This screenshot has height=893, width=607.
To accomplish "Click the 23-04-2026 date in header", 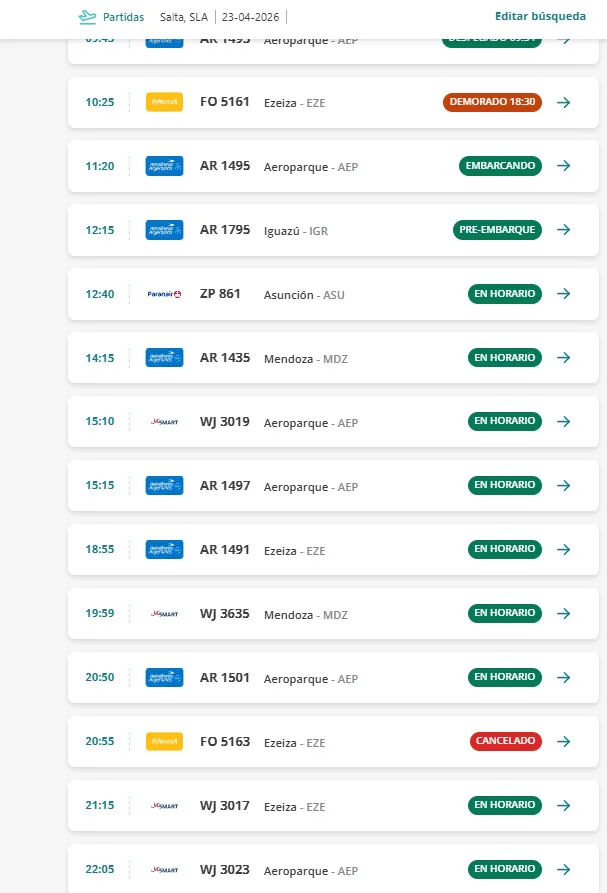I will tap(251, 17).
